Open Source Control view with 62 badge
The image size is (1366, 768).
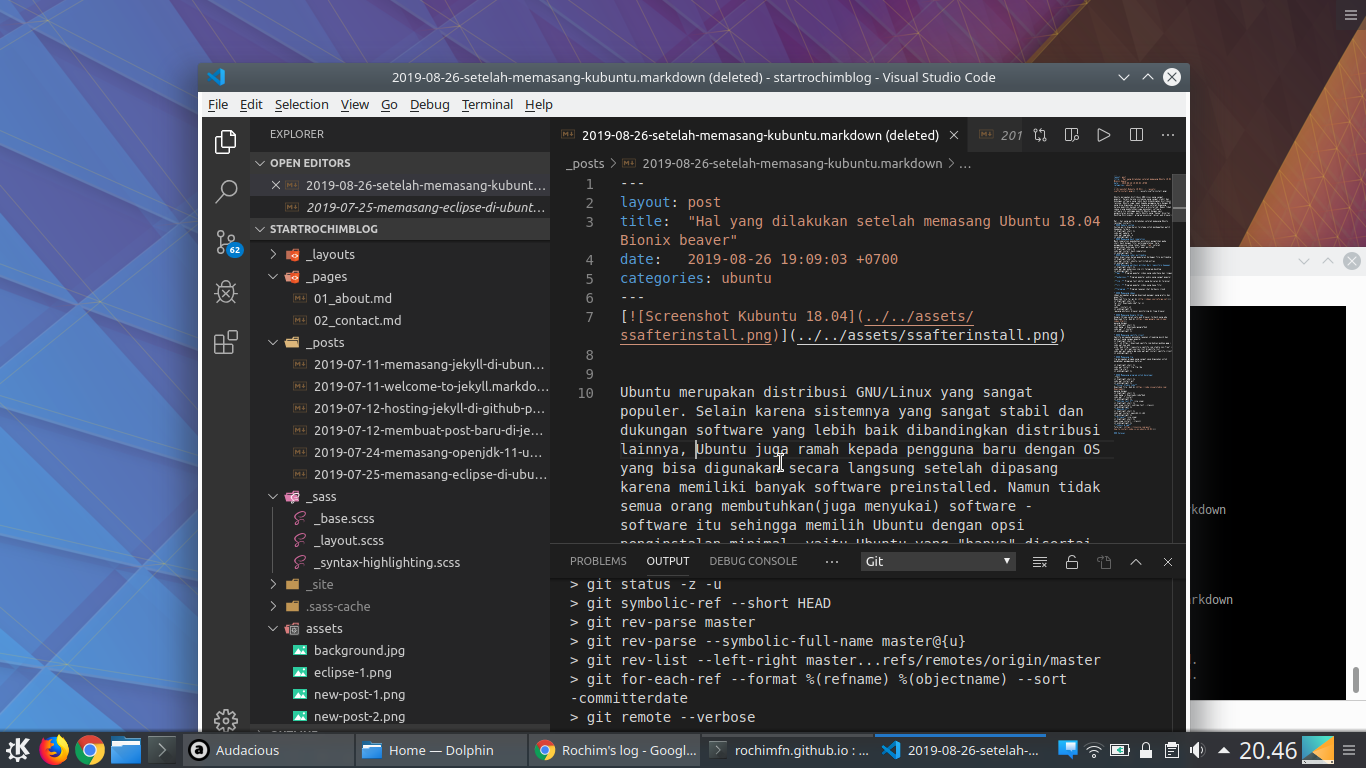(x=226, y=242)
